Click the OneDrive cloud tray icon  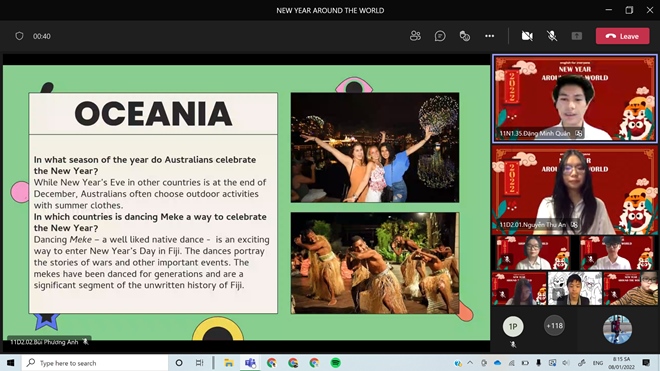pyautogui.click(x=498, y=363)
